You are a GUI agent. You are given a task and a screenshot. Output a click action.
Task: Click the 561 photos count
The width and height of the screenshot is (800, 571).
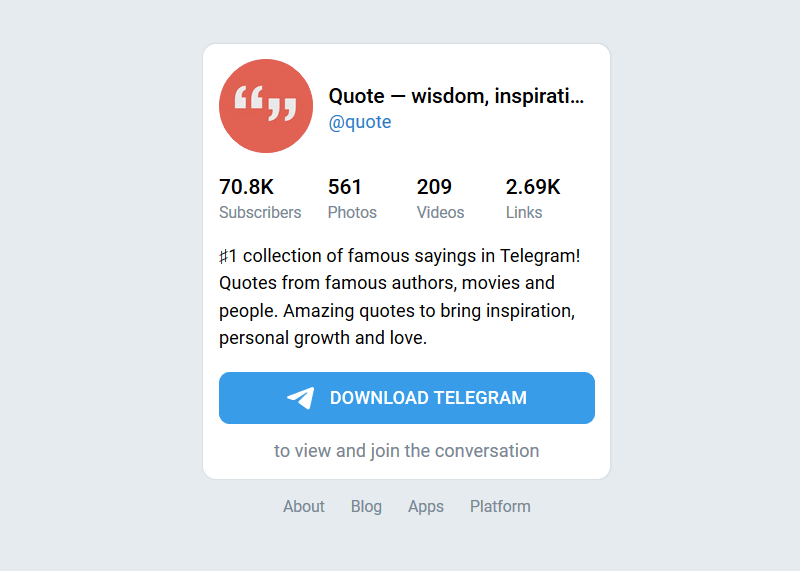[345, 187]
